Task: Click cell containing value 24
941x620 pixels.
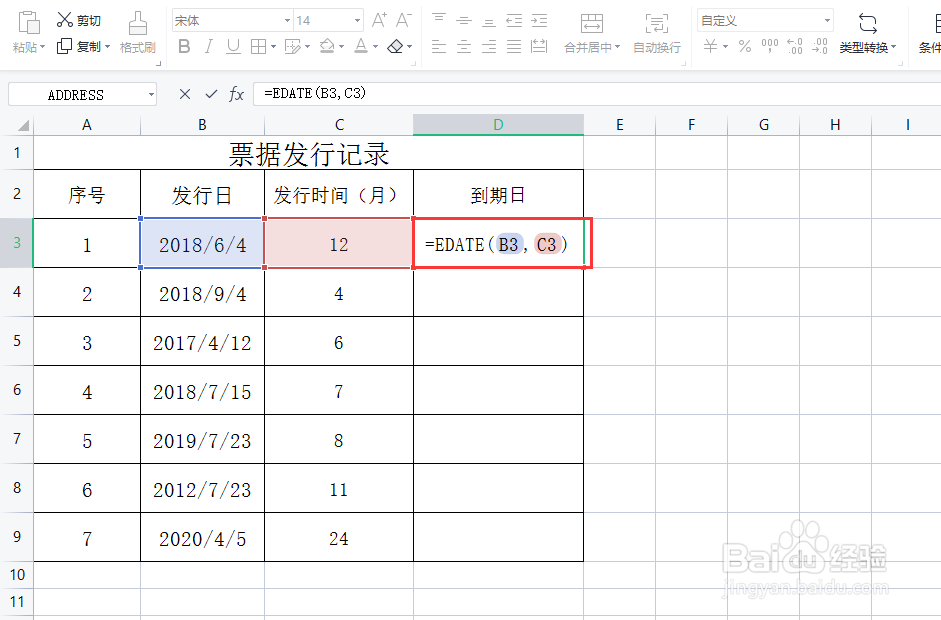Action: (338, 537)
